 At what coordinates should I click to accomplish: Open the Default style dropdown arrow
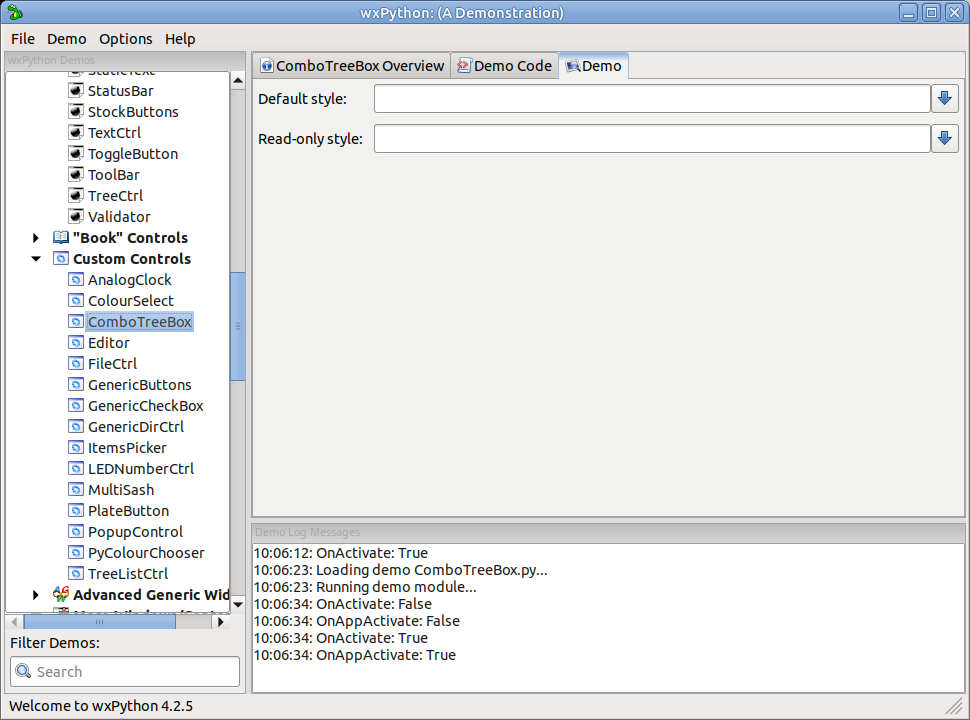click(x=945, y=98)
